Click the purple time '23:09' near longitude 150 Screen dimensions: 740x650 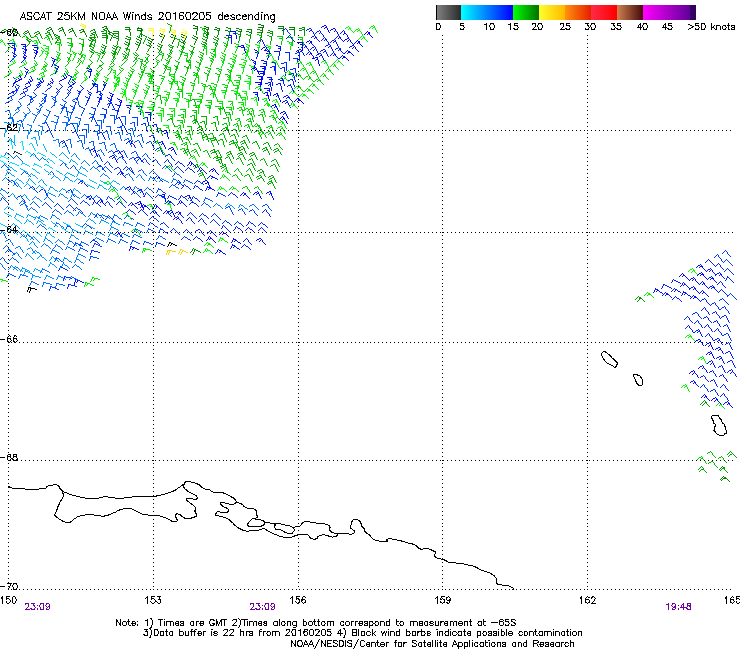(37, 607)
